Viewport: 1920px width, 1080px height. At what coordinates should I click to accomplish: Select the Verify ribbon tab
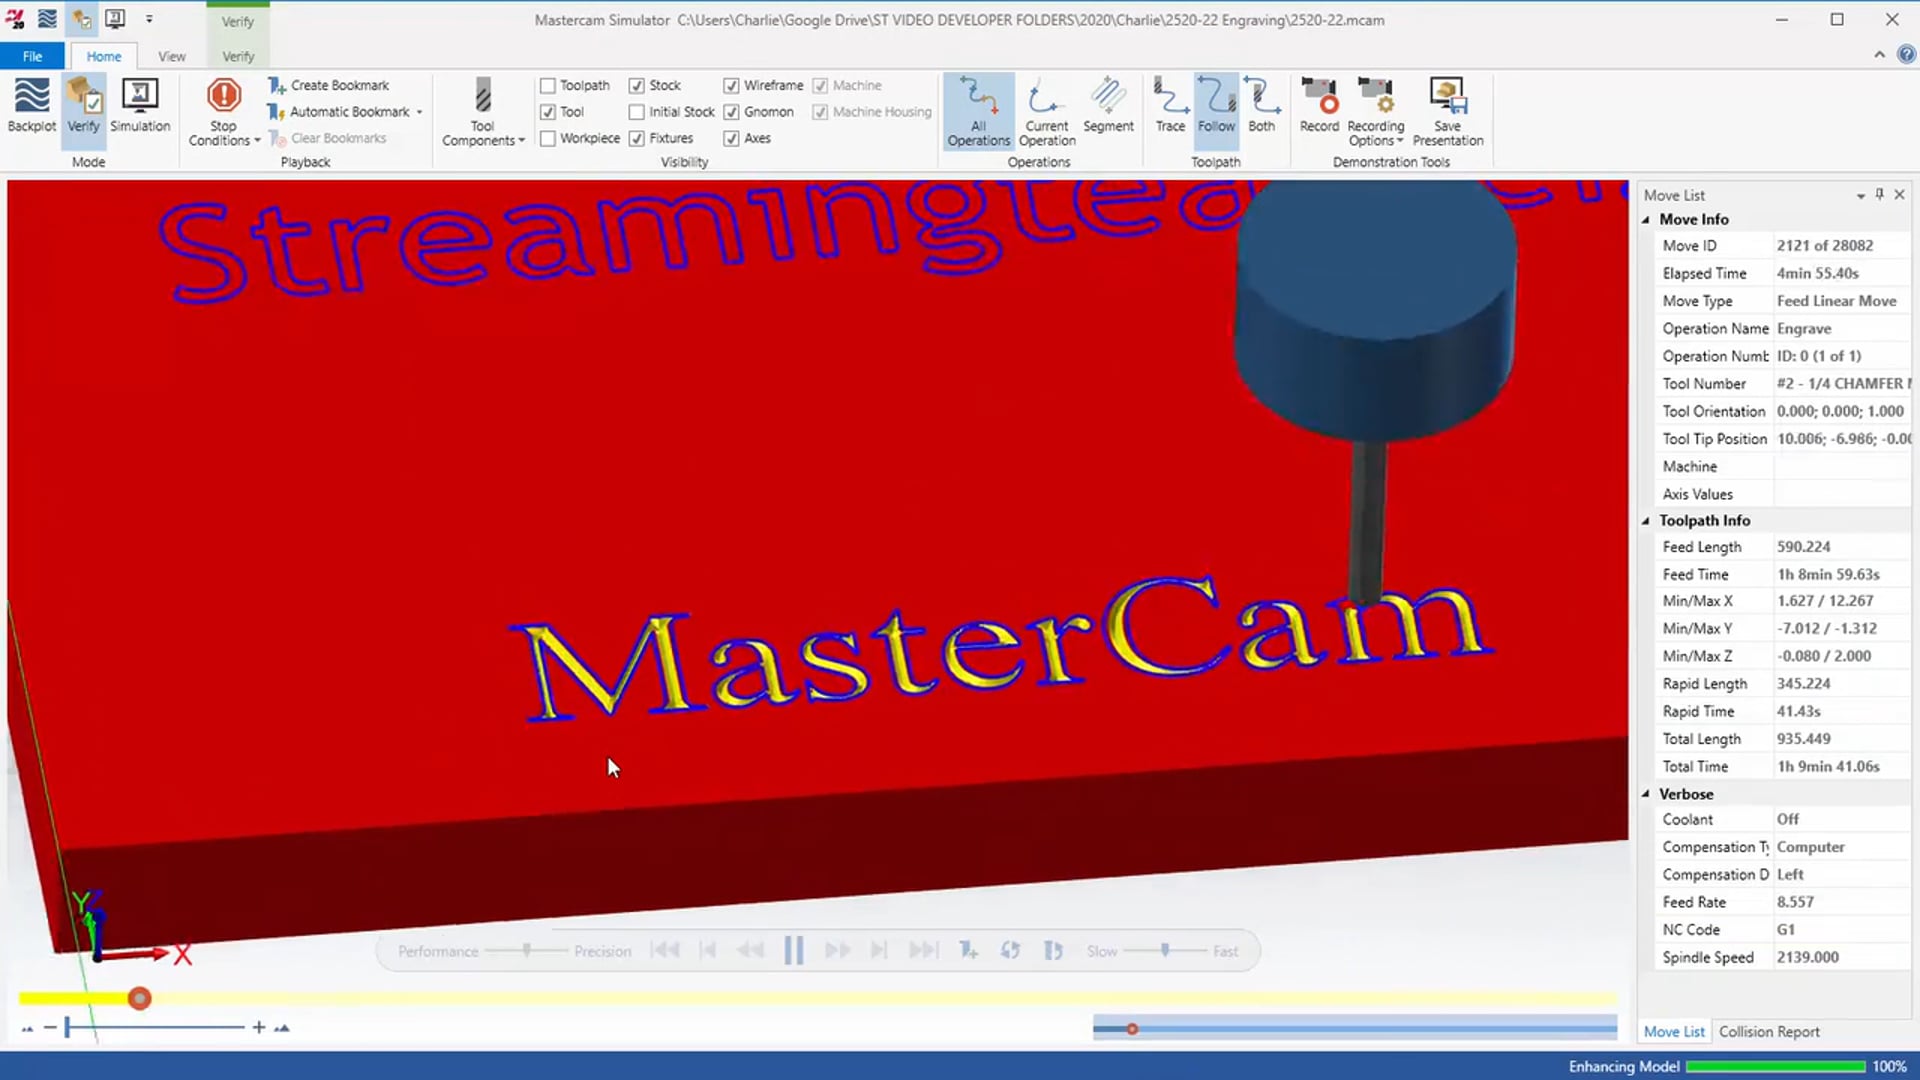pos(238,56)
